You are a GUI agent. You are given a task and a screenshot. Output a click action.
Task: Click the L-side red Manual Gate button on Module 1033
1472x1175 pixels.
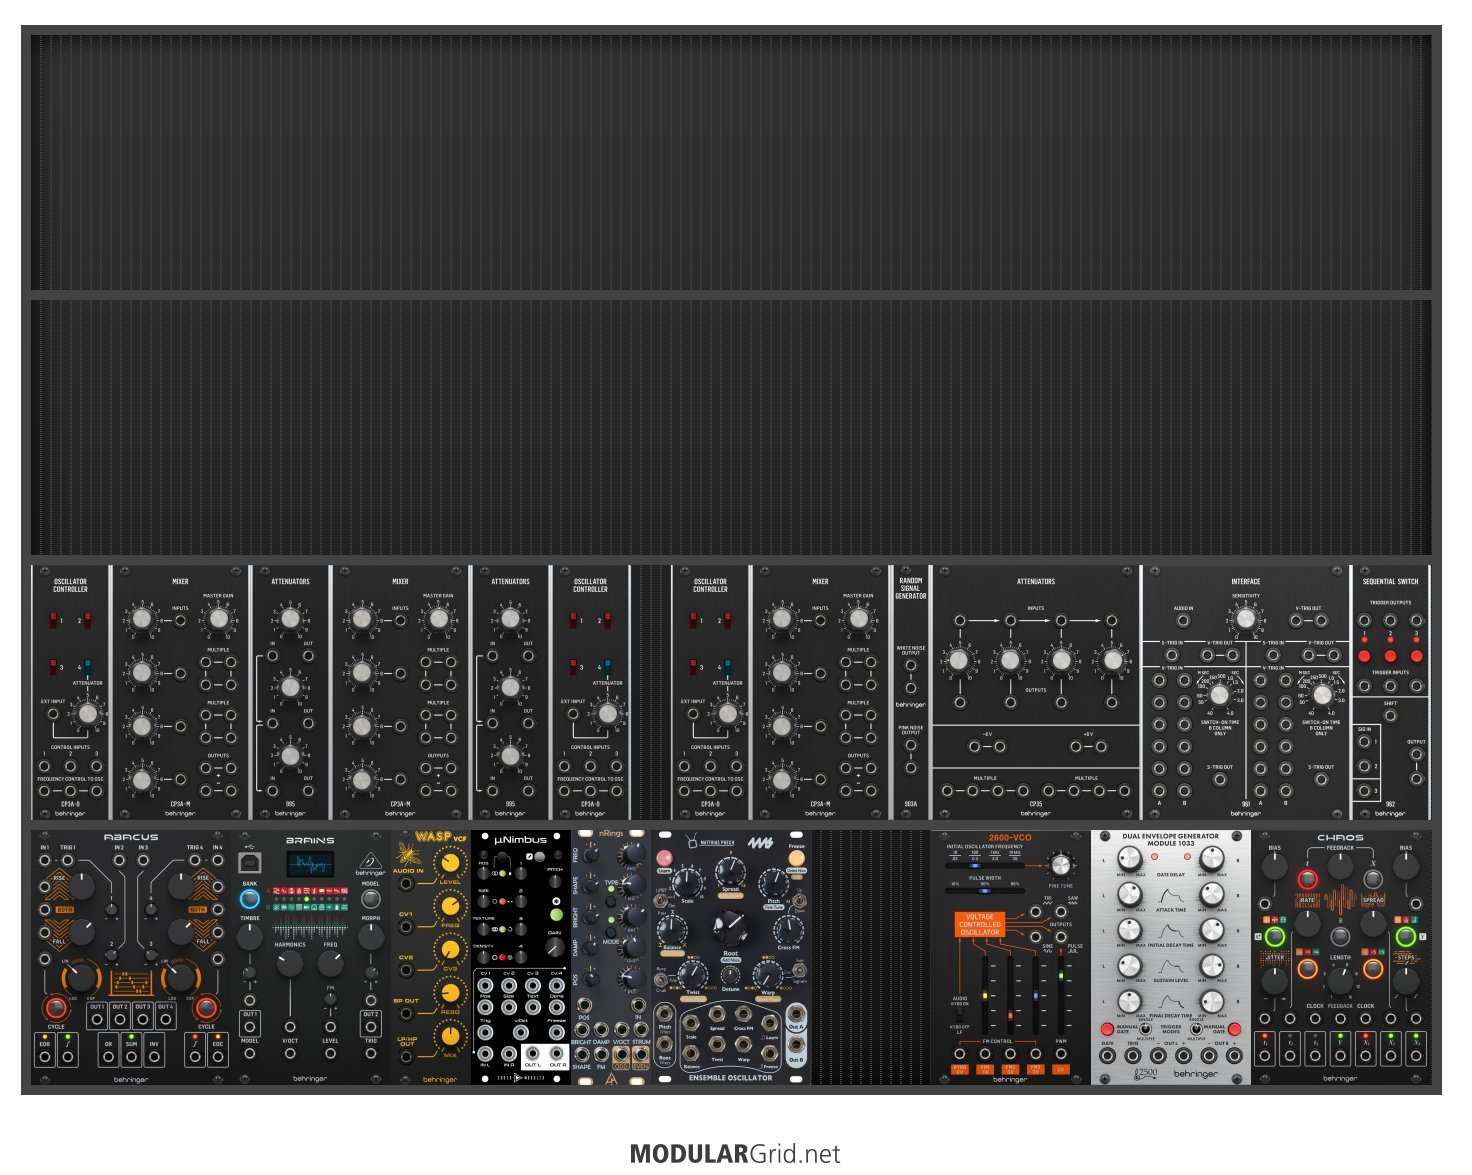pos(1107,1029)
